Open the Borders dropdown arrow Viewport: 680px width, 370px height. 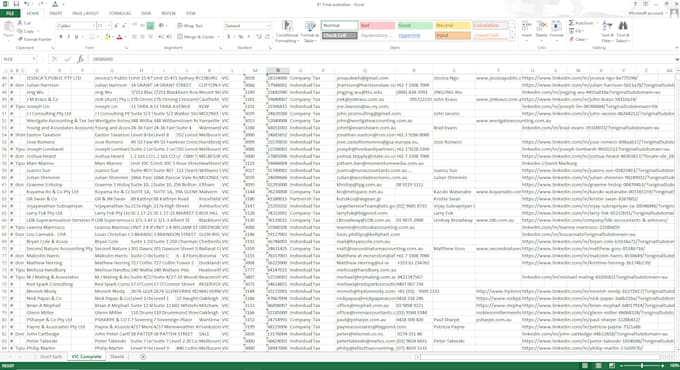coord(98,37)
